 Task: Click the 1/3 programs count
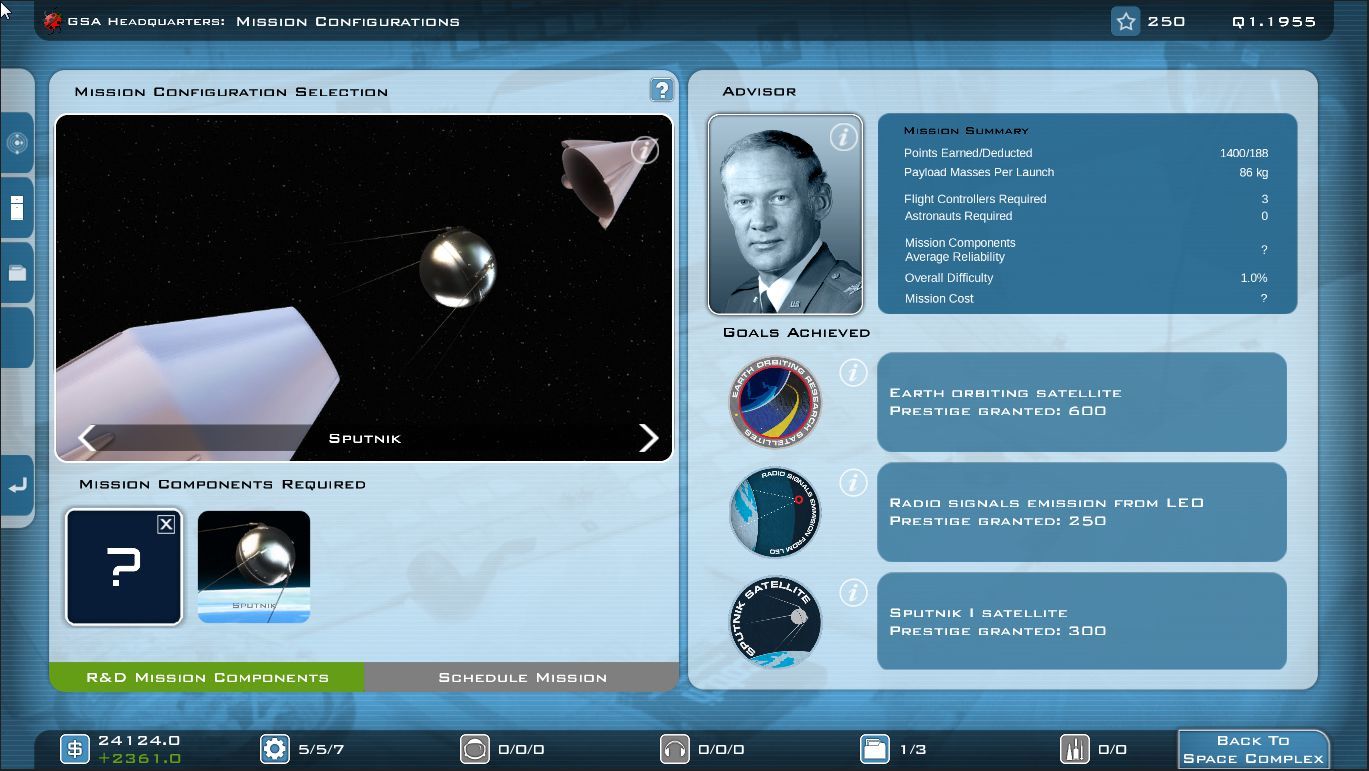[914, 749]
